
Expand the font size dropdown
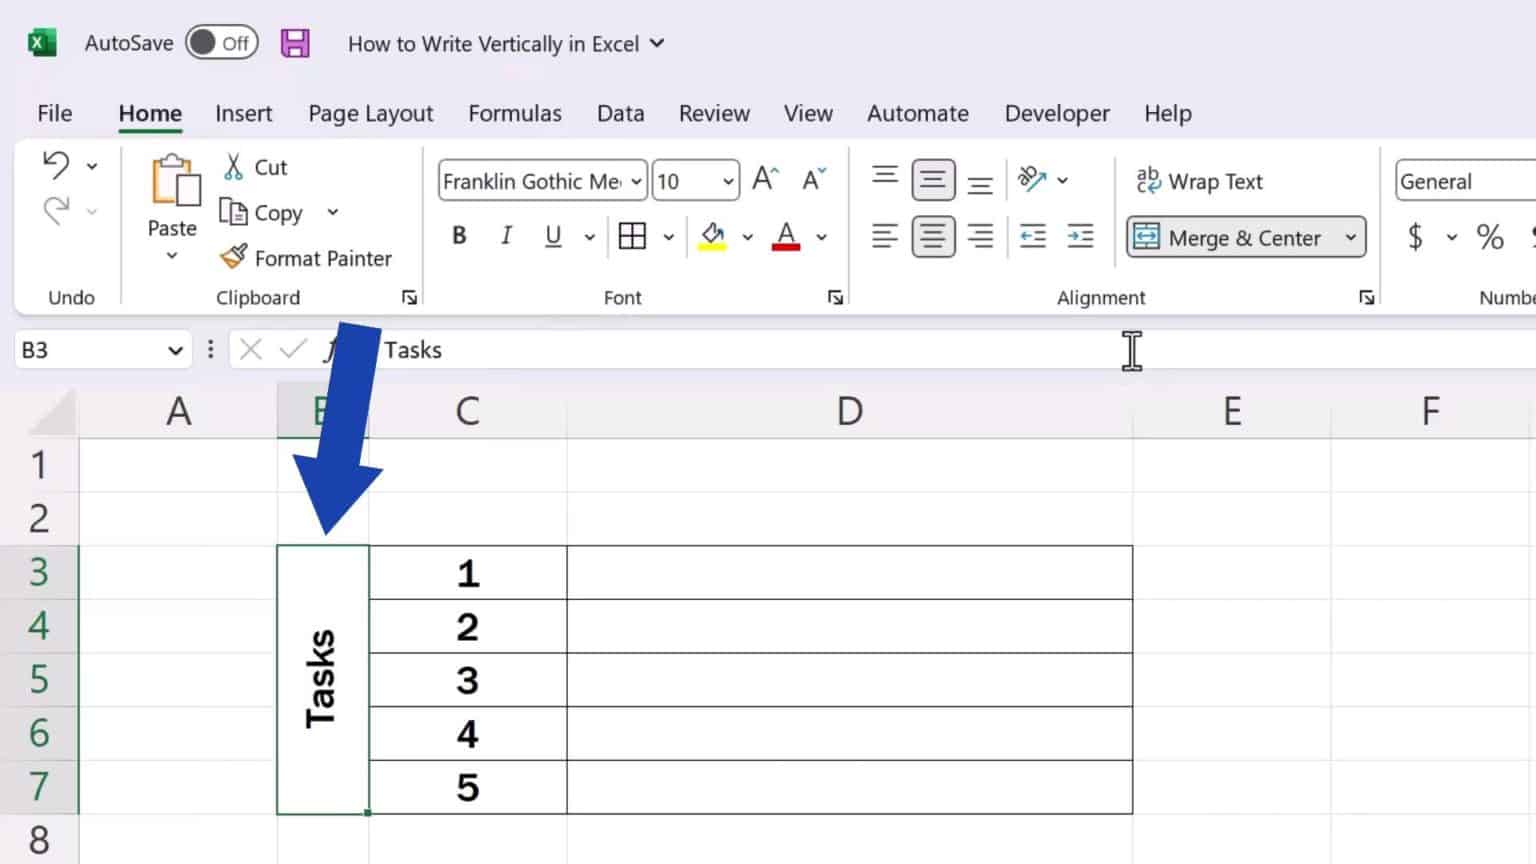point(727,181)
